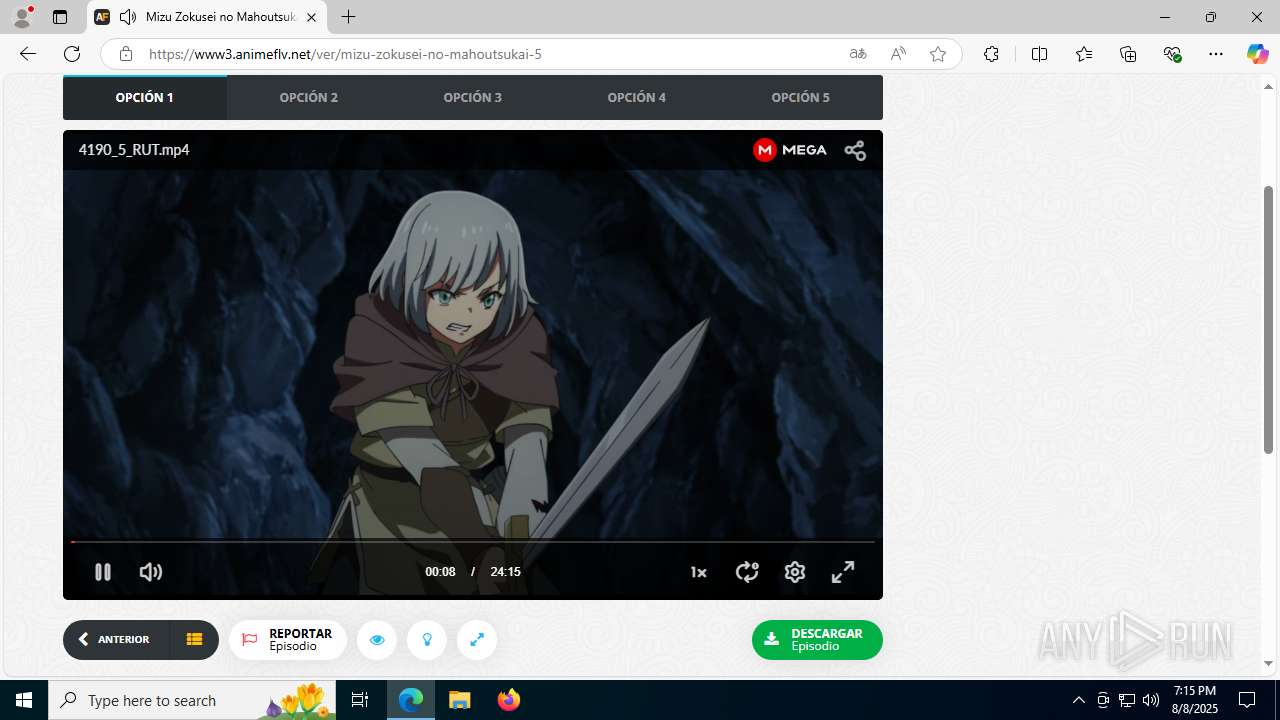Click the taskbar search box
Image resolution: width=1280 pixels, height=720 pixels.
click(193, 700)
